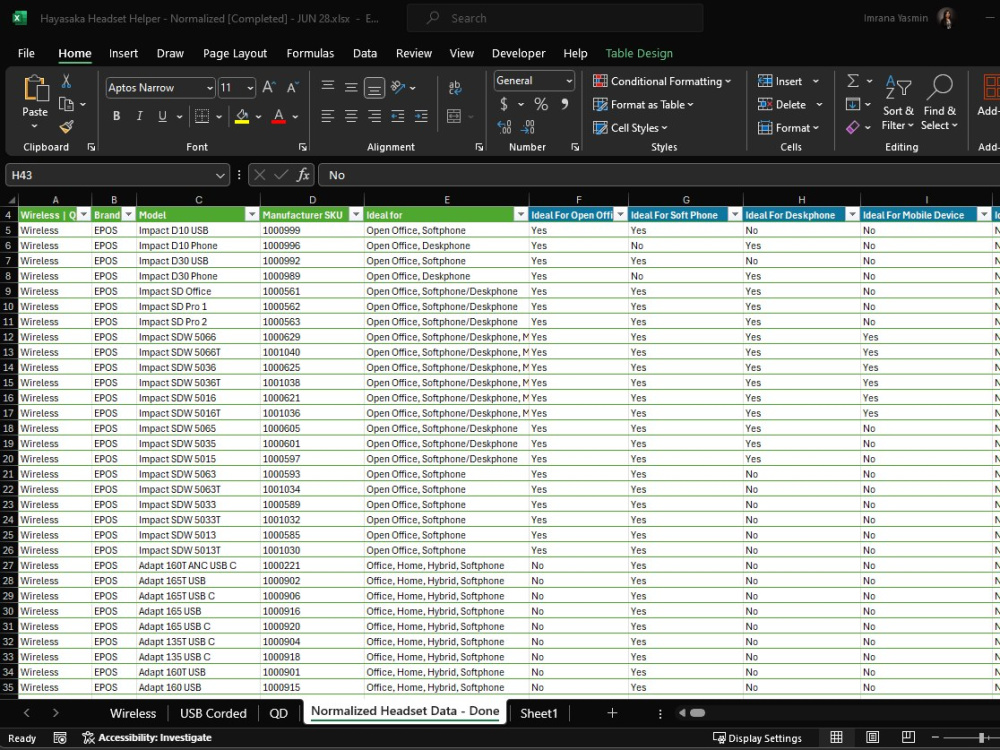
Task: Click the Increase Decimal icon
Action: [x=508, y=127]
